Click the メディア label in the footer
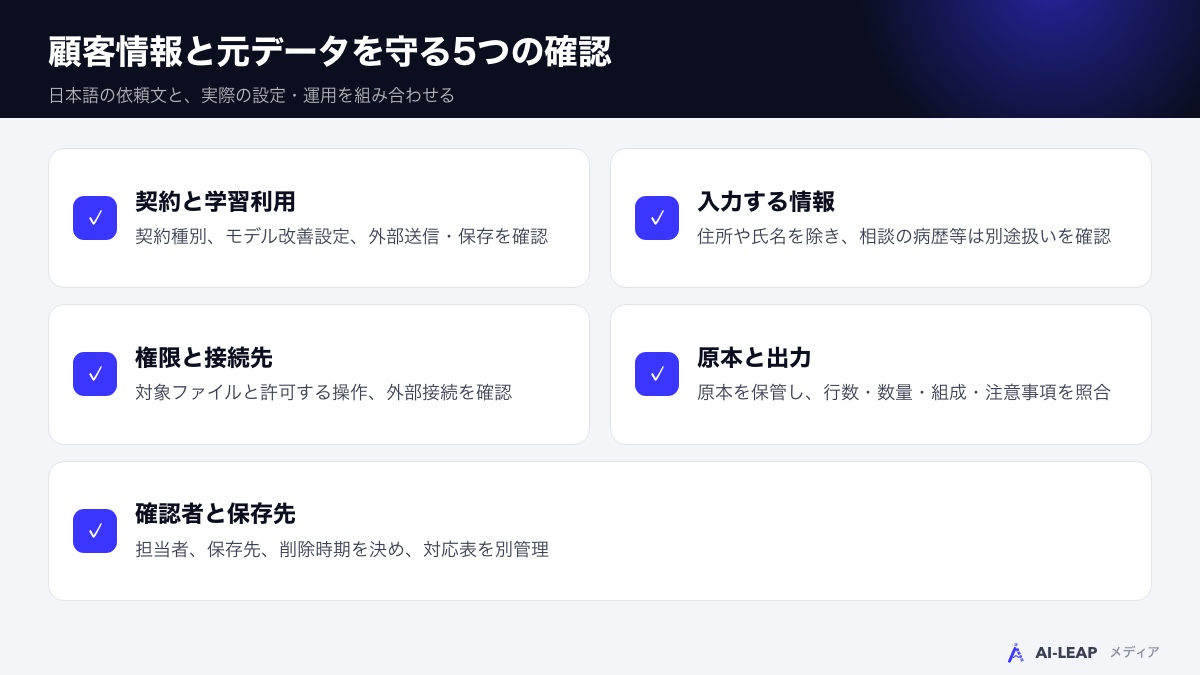1200x675 pixels. (x=1134, y=652)
